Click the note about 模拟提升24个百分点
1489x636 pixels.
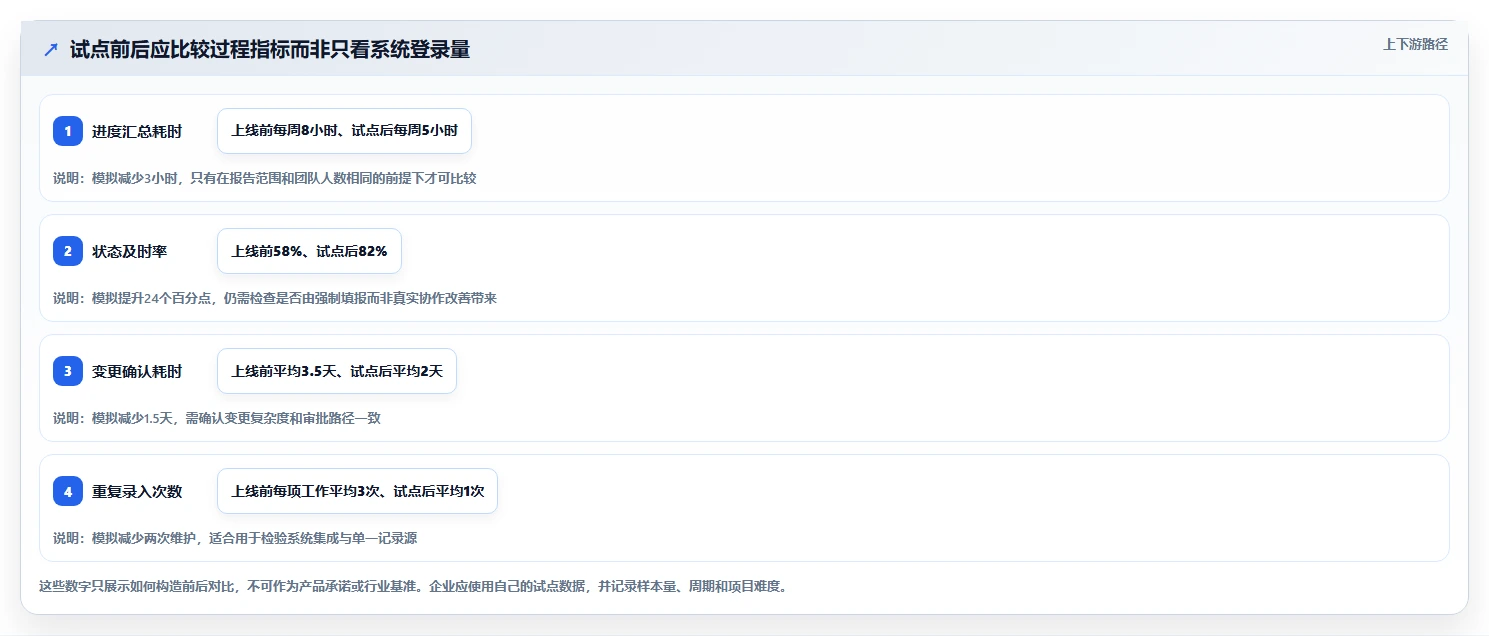coord(275,298)
